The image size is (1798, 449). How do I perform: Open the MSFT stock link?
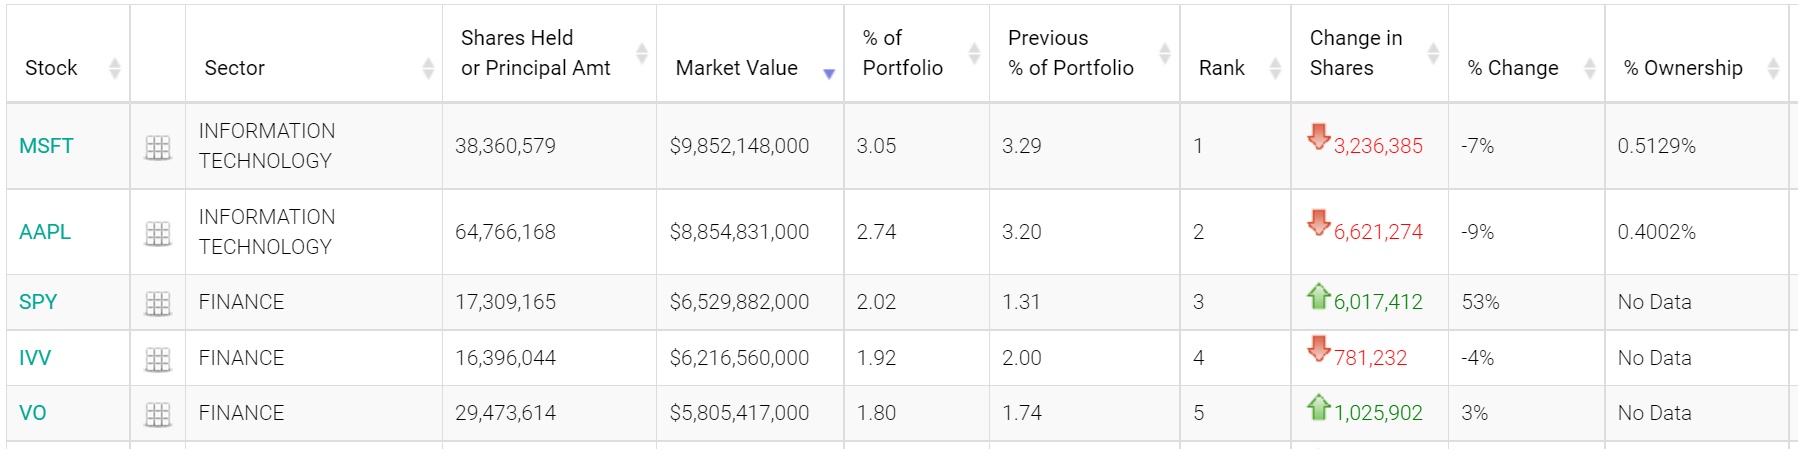(46, 146)
